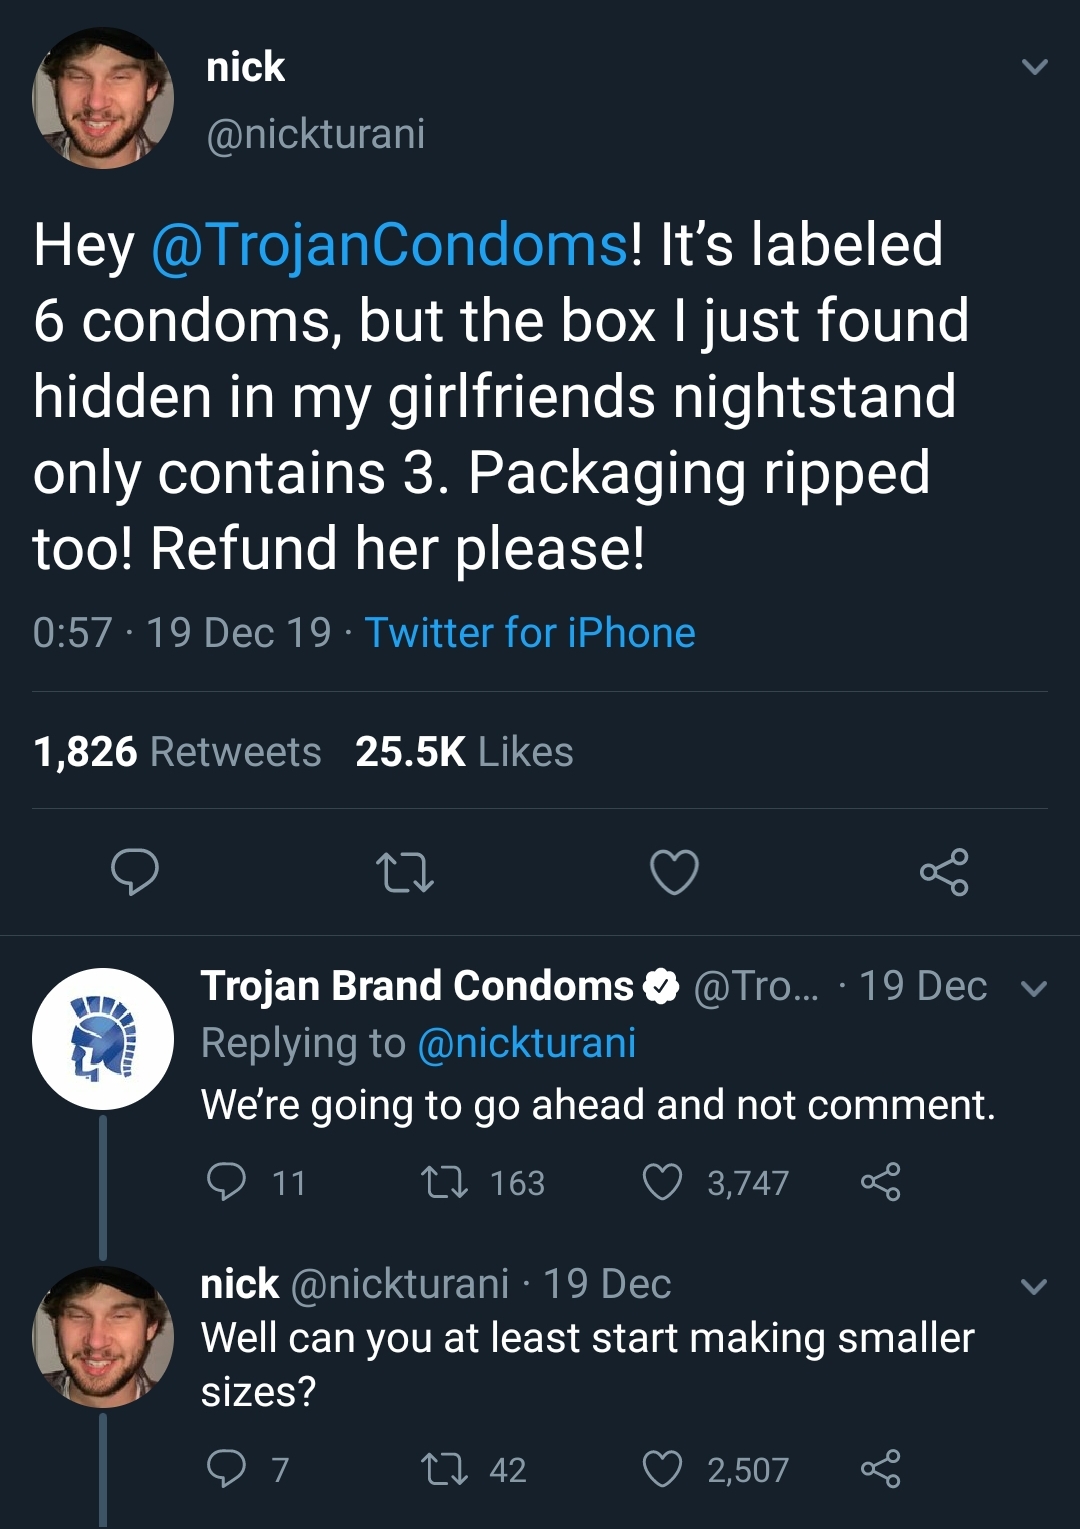Retweet nick's main tweet

pos(404,872)
